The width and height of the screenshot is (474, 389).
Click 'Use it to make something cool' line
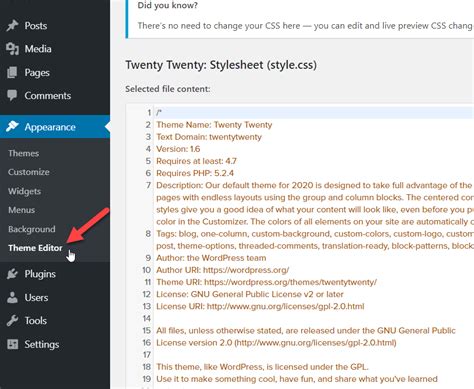[x=297, y=379]
